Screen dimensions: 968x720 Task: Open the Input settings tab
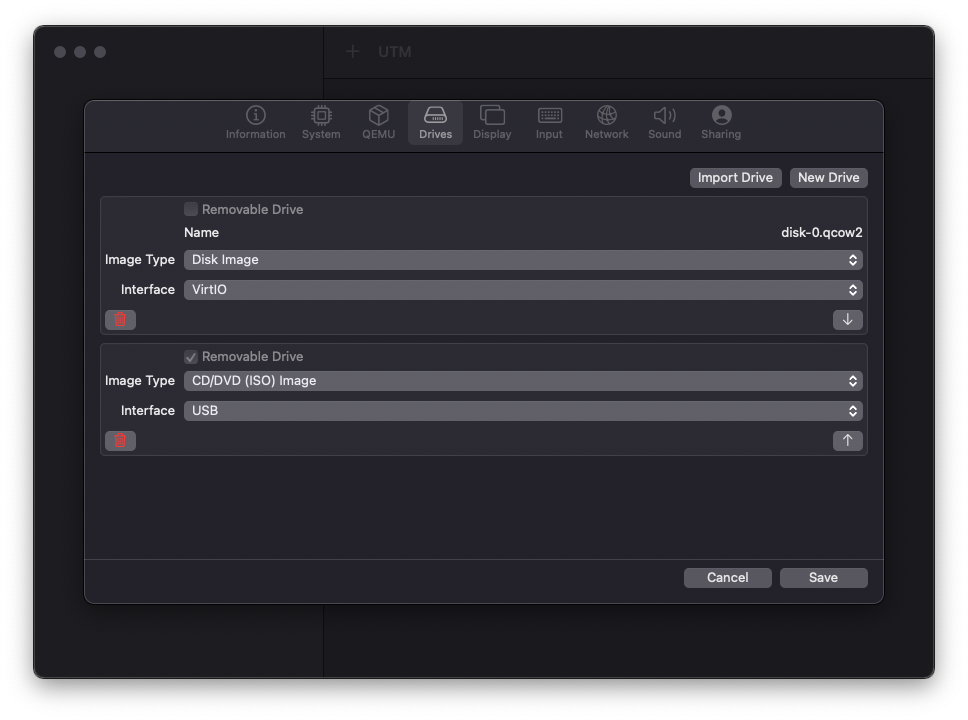pos(549,122)
